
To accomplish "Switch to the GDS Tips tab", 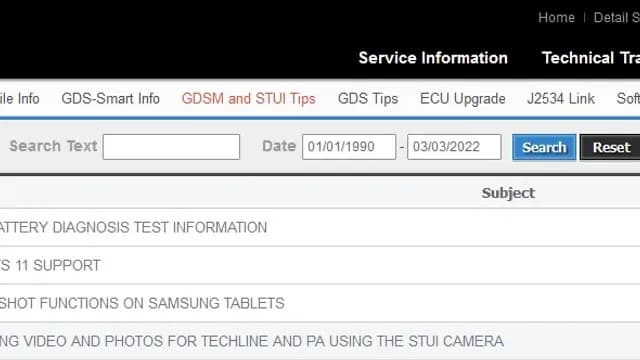I will click(x=368, y=98).
